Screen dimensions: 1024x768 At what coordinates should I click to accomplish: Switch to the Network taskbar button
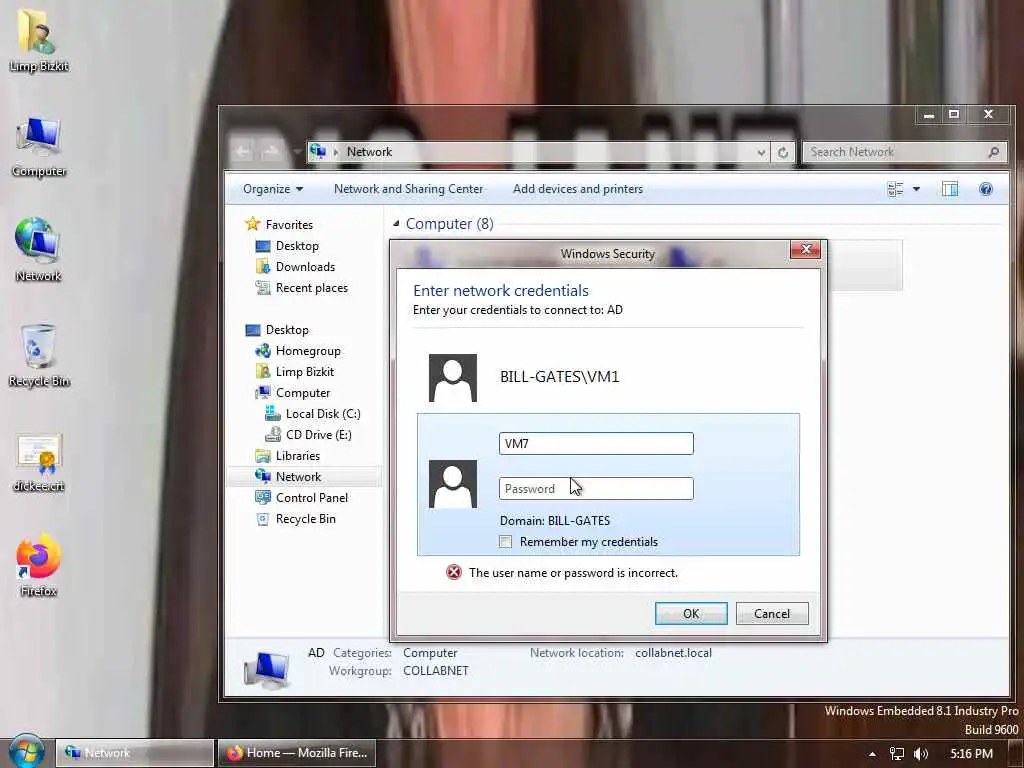click(x=134, y=752)
